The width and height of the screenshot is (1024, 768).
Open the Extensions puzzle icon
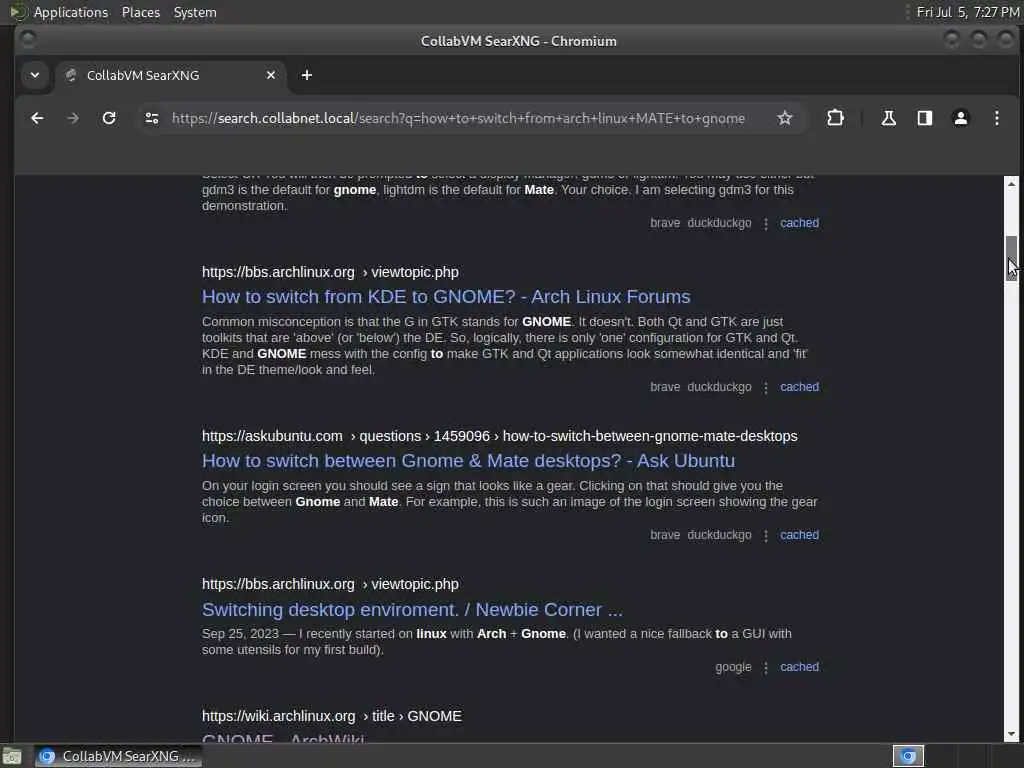[x=835, y=118]
